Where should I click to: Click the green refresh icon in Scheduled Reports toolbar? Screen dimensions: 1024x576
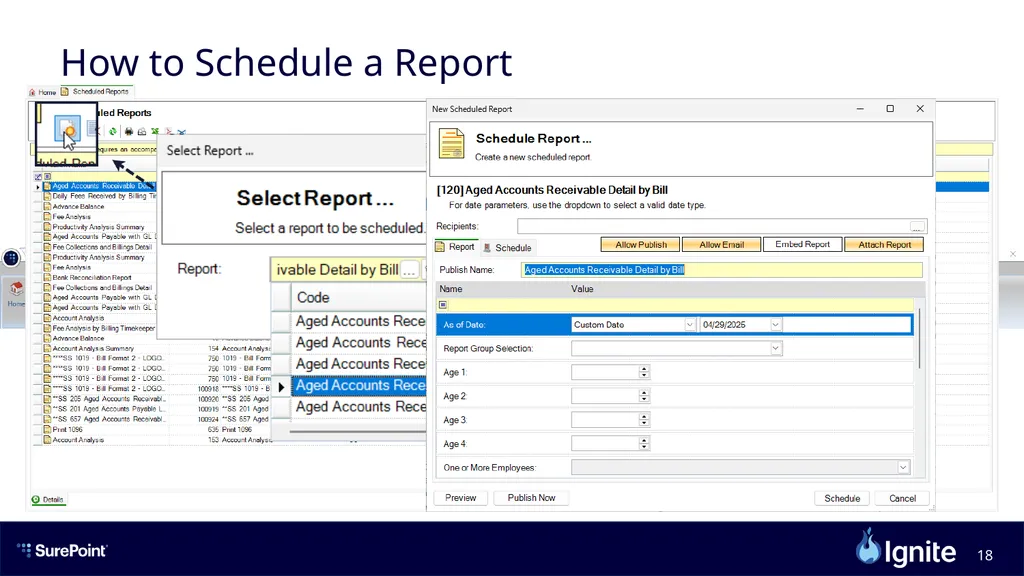pyautogui.click(x=113, y=131)
